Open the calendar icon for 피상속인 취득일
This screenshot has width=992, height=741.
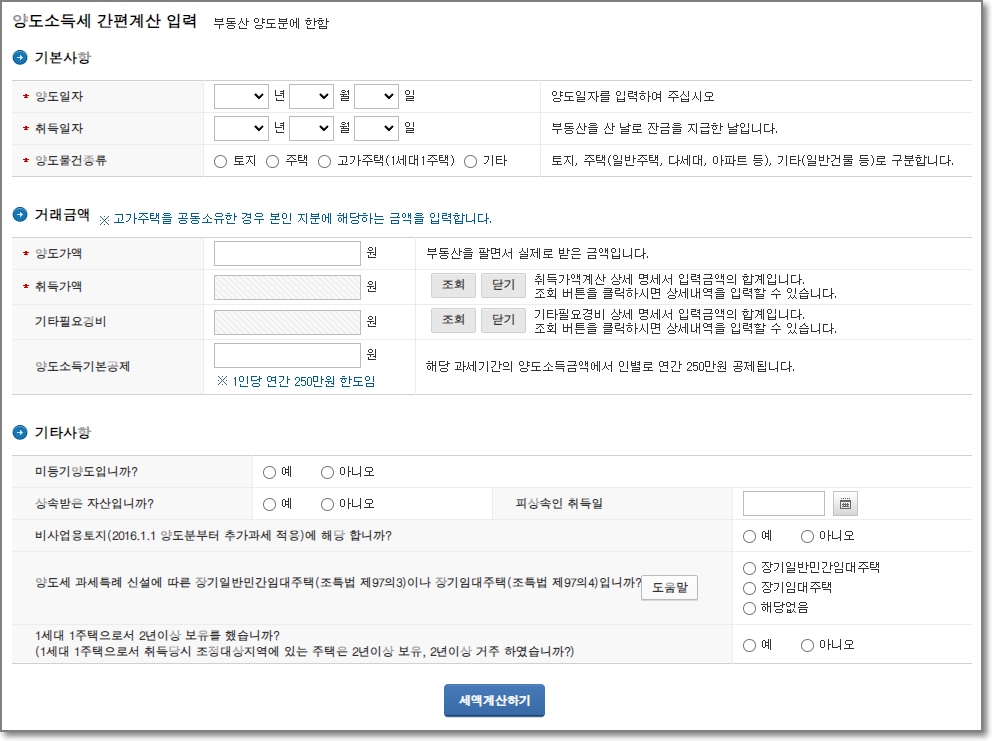(x=845, y=504)
